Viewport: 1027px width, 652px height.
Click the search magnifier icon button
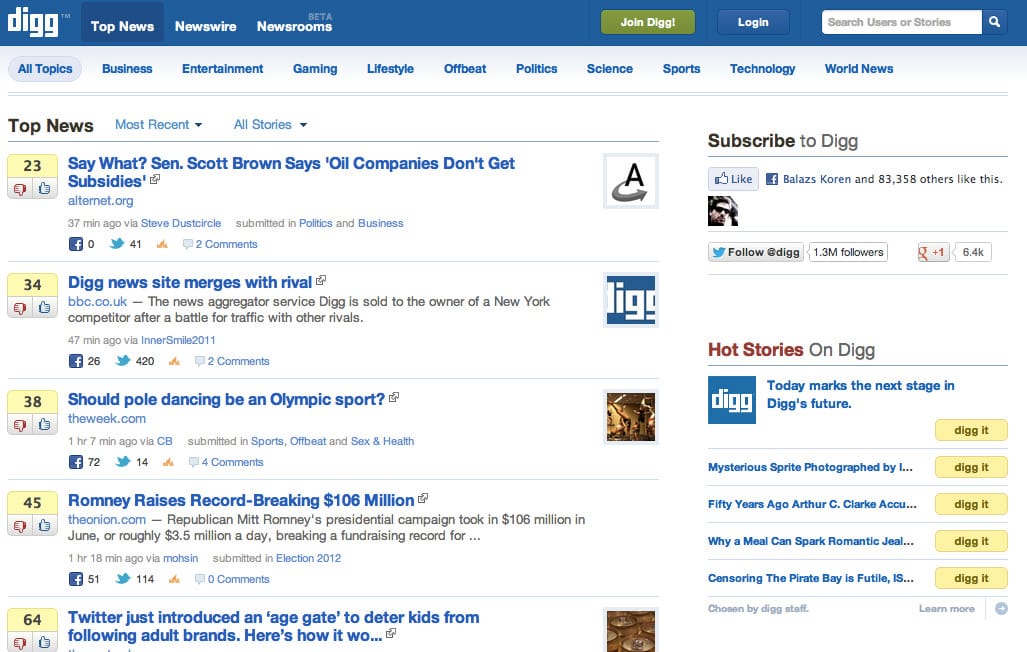[x=994, y=22]
